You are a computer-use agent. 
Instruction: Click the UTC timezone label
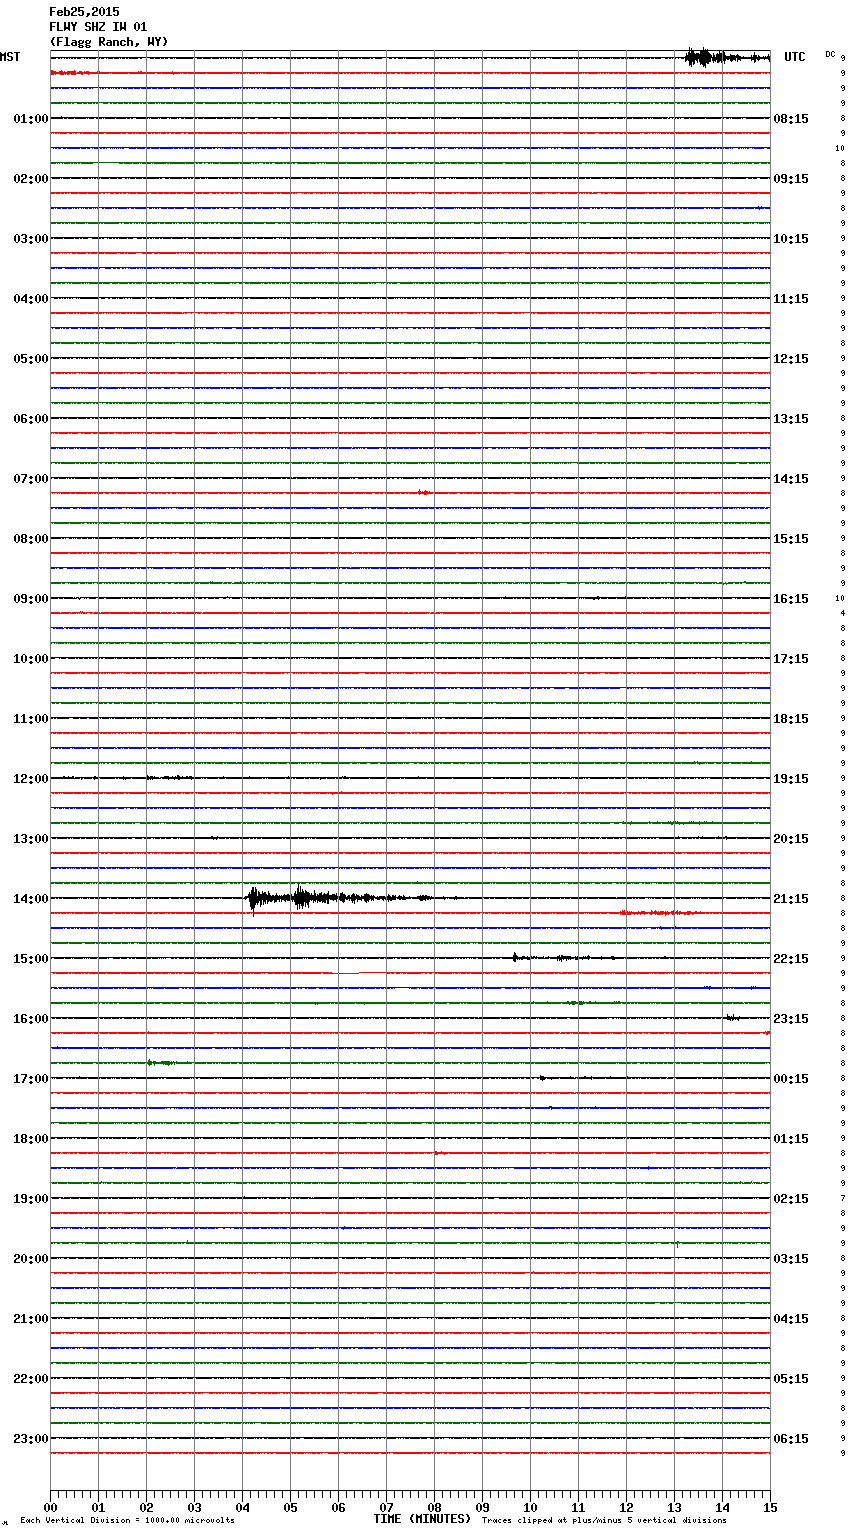(x=795, y=57)
